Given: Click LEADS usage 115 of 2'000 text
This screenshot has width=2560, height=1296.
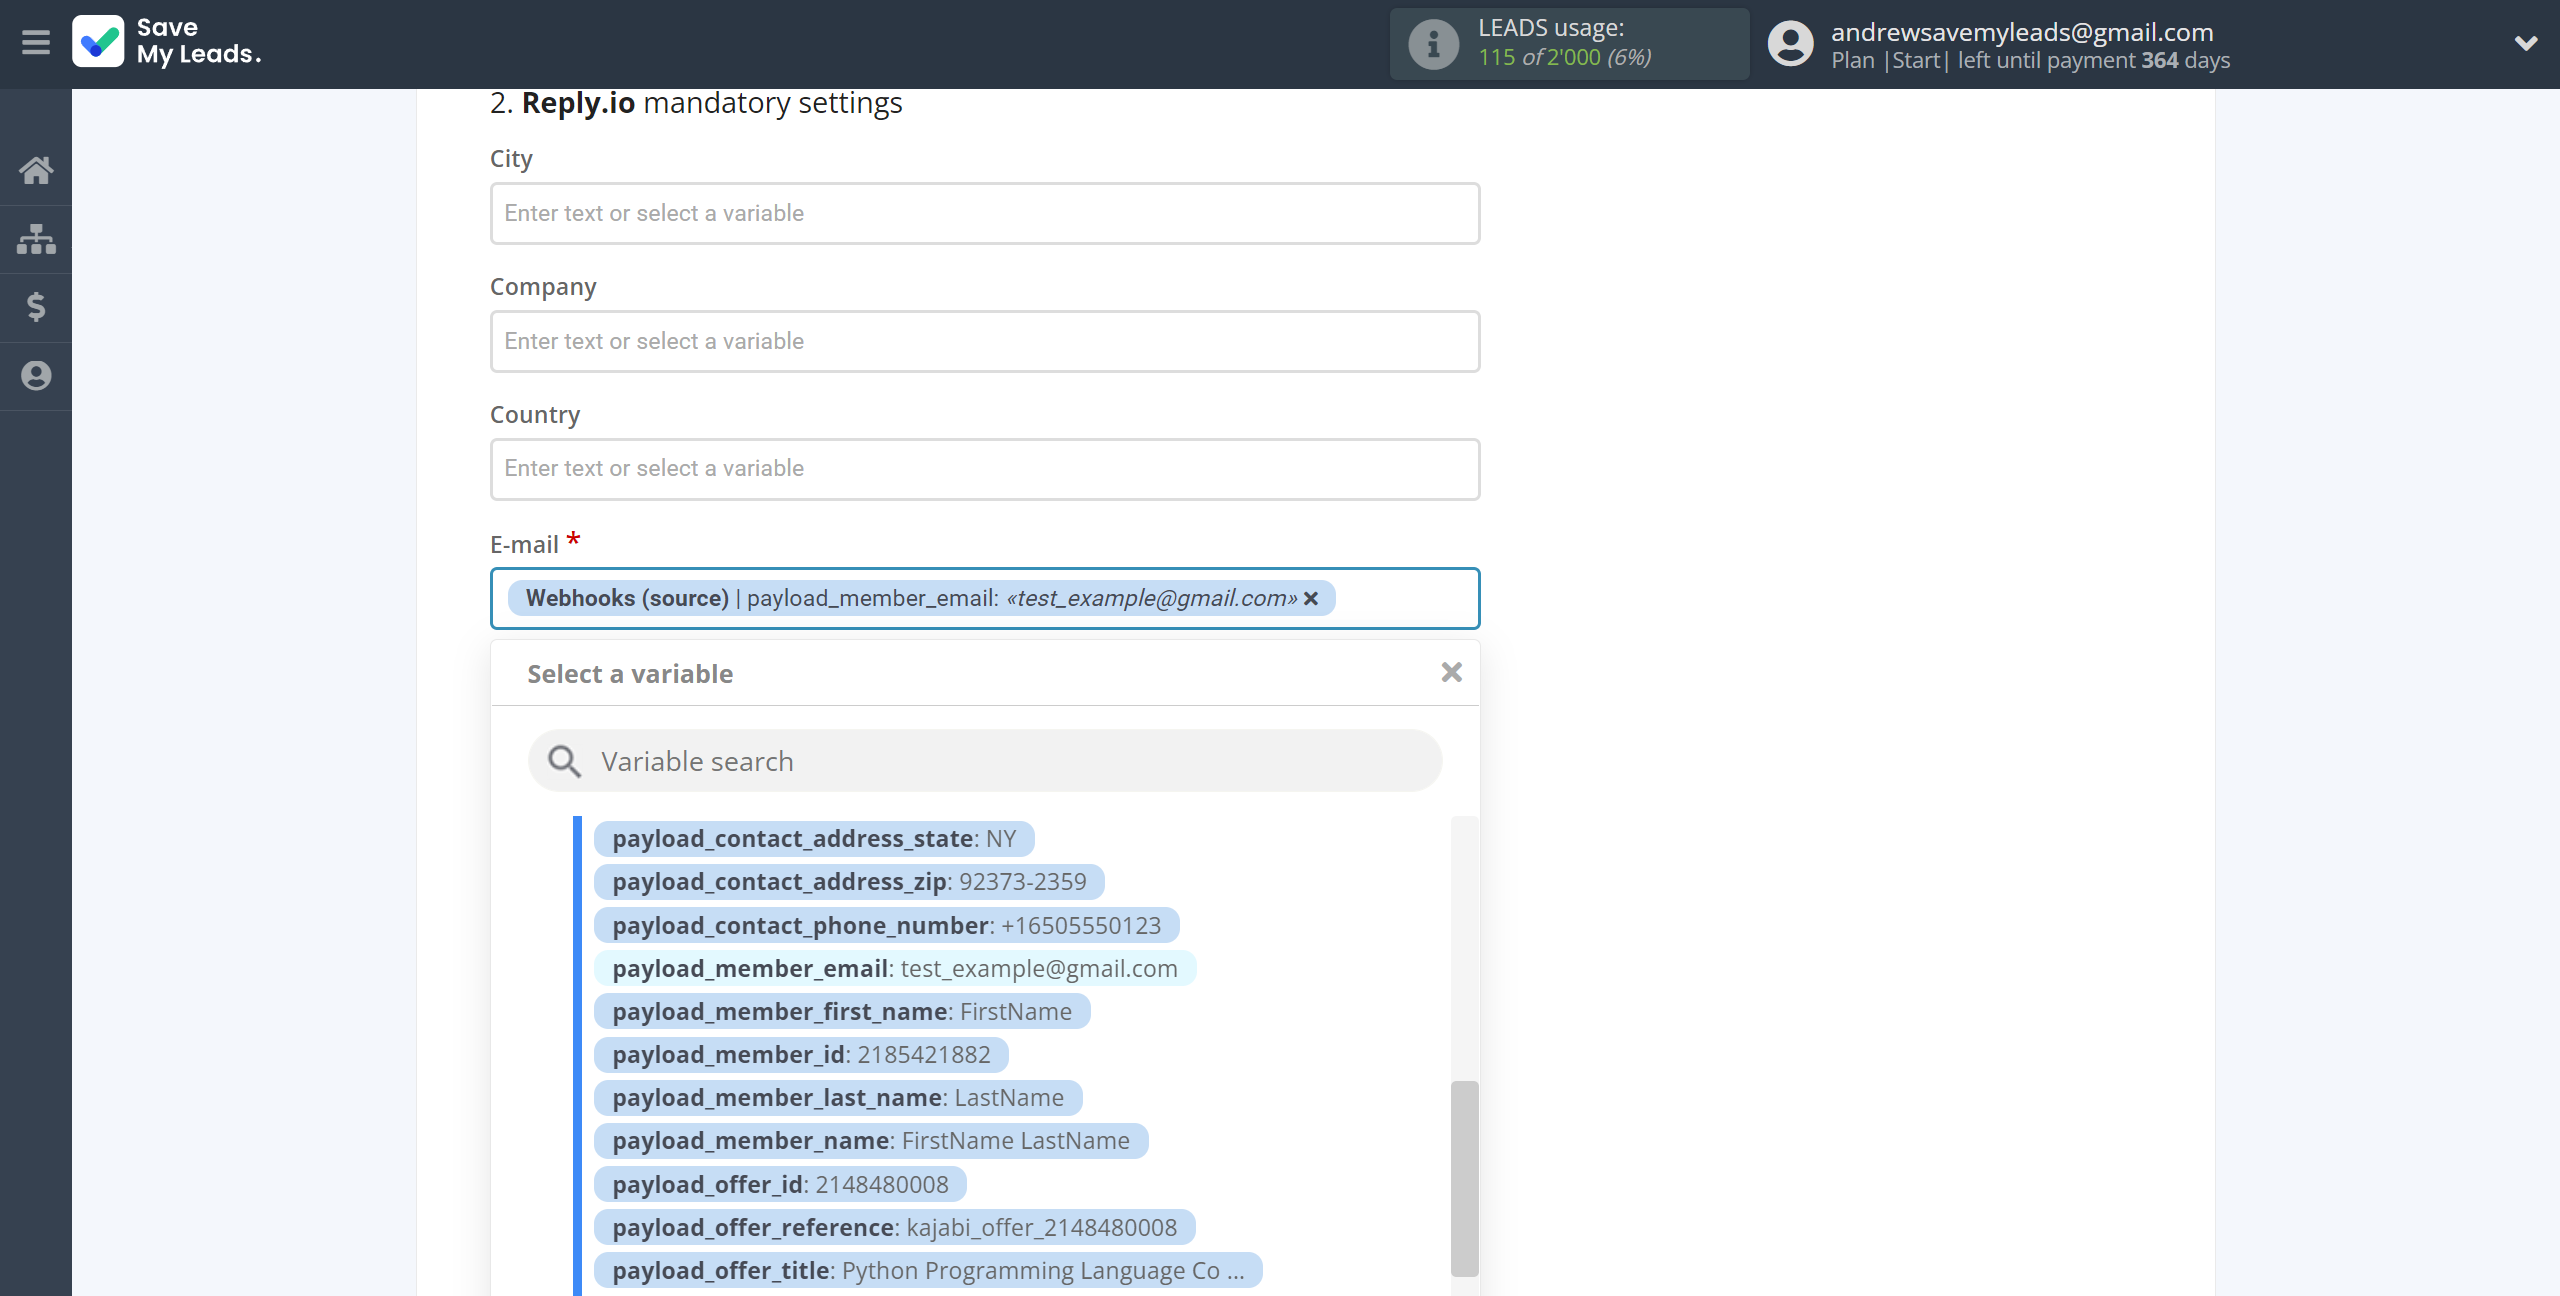Looking at the screenshot, I should coord(1565,57).
